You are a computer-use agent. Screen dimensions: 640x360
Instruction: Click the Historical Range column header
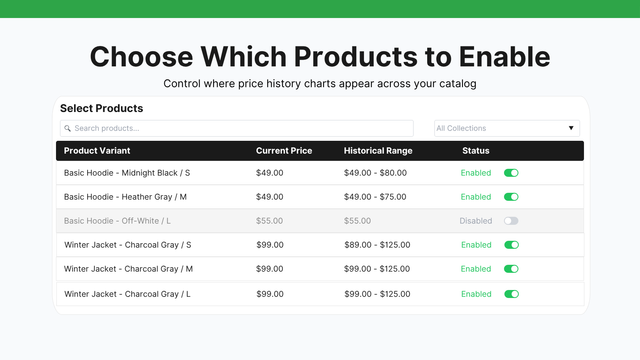(378, 151)
